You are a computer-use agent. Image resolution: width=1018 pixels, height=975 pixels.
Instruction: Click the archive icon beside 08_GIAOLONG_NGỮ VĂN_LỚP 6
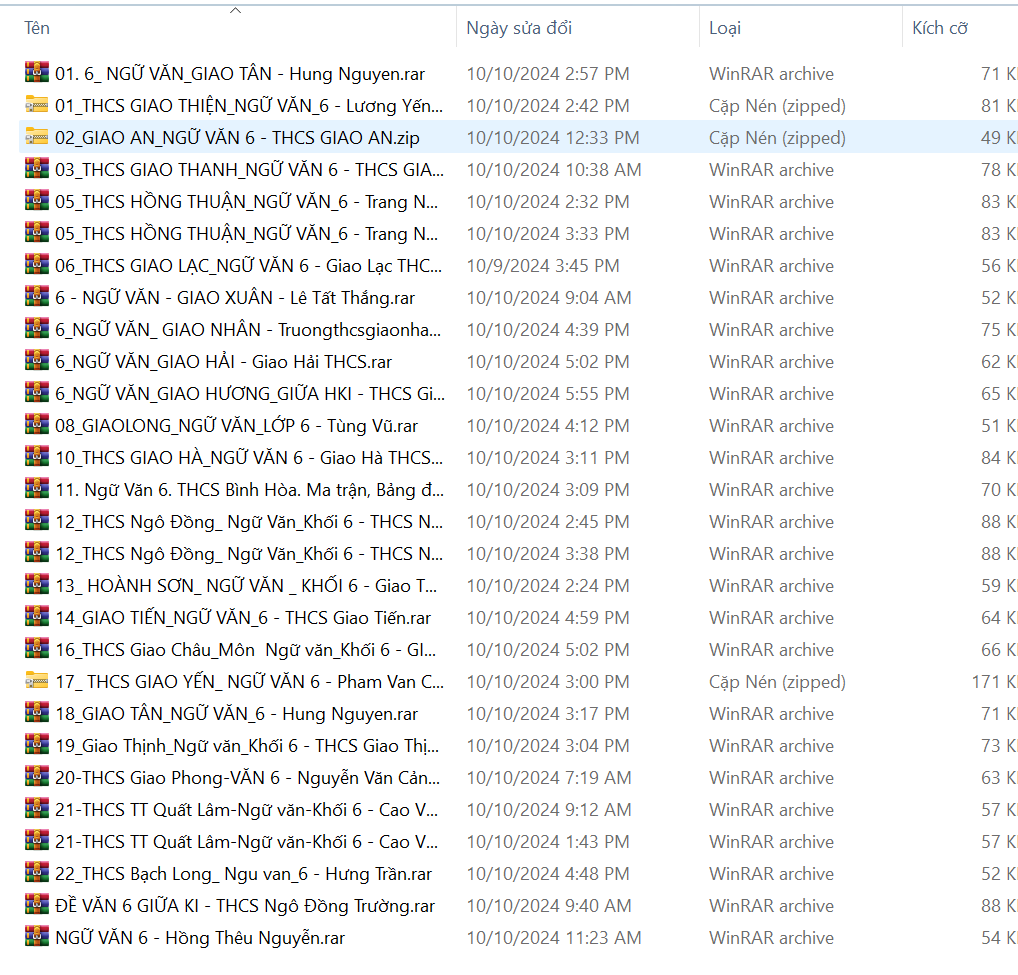[37, 426]
